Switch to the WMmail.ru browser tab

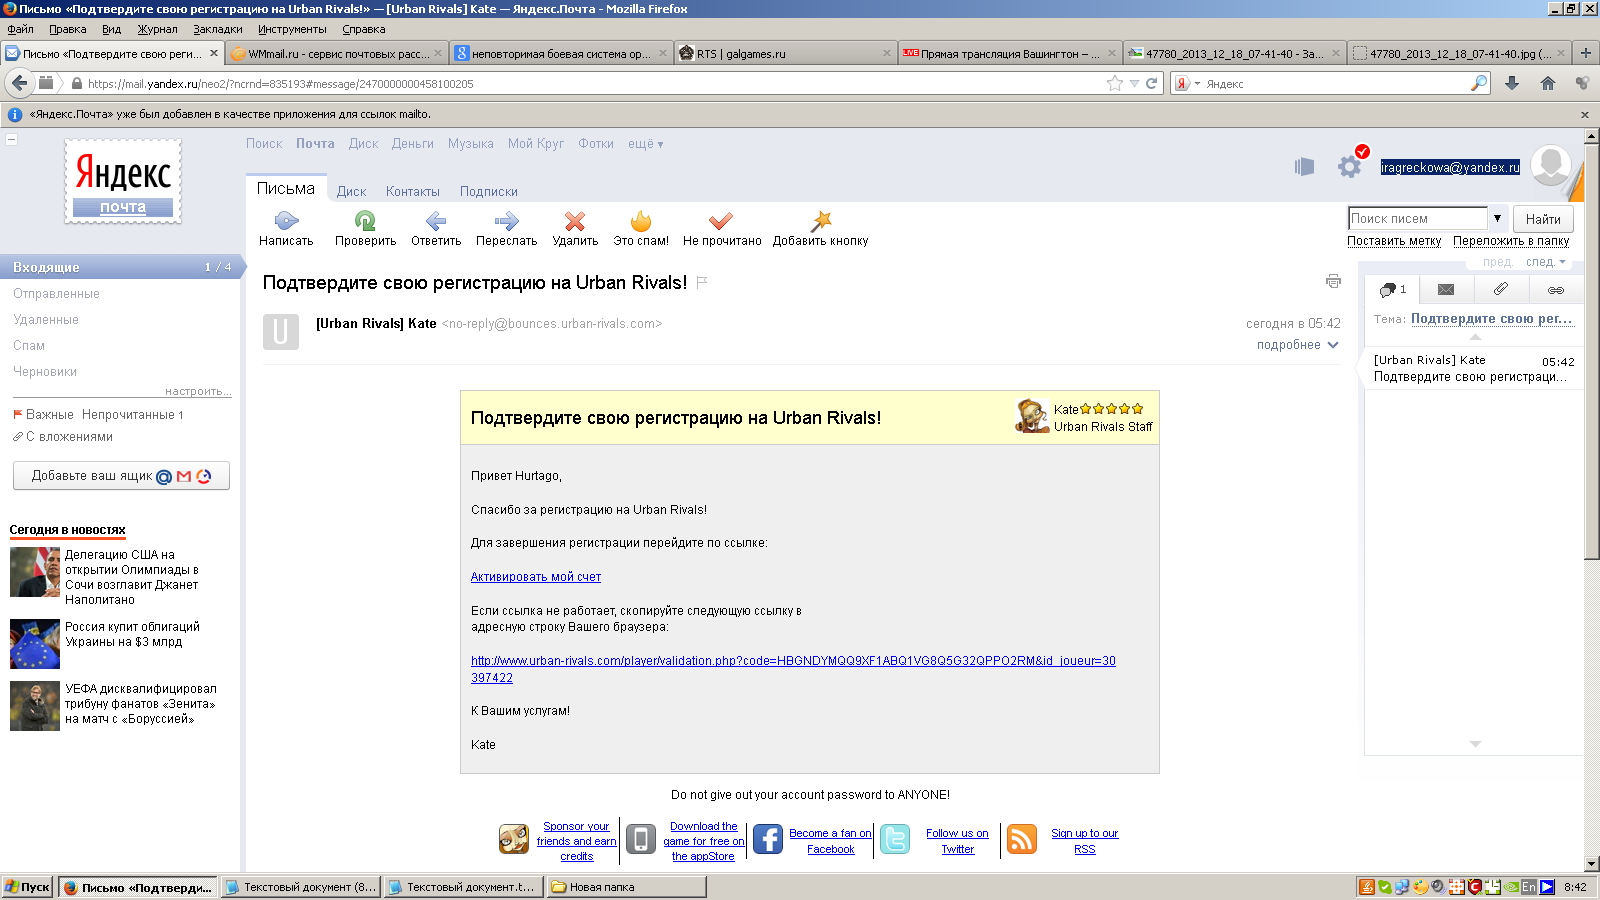336,54
